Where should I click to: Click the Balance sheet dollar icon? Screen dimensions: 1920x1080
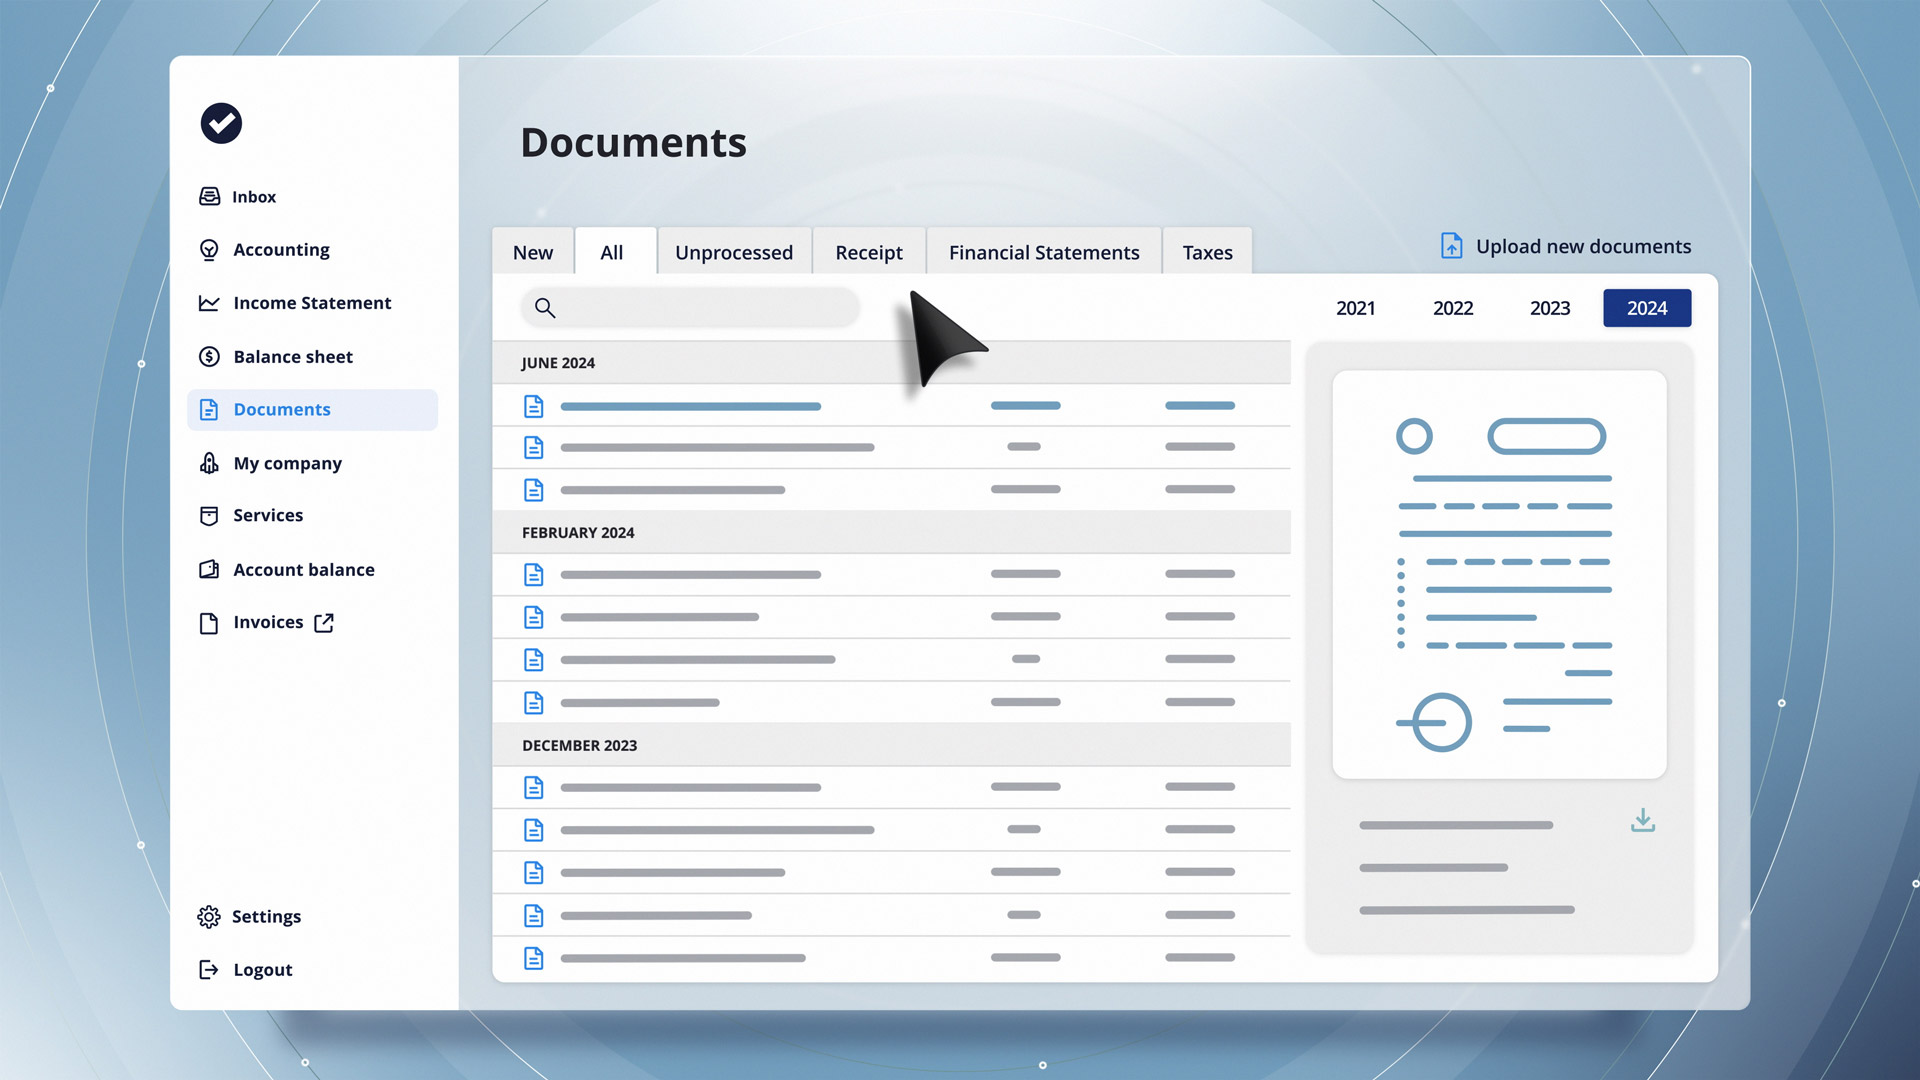209,357
